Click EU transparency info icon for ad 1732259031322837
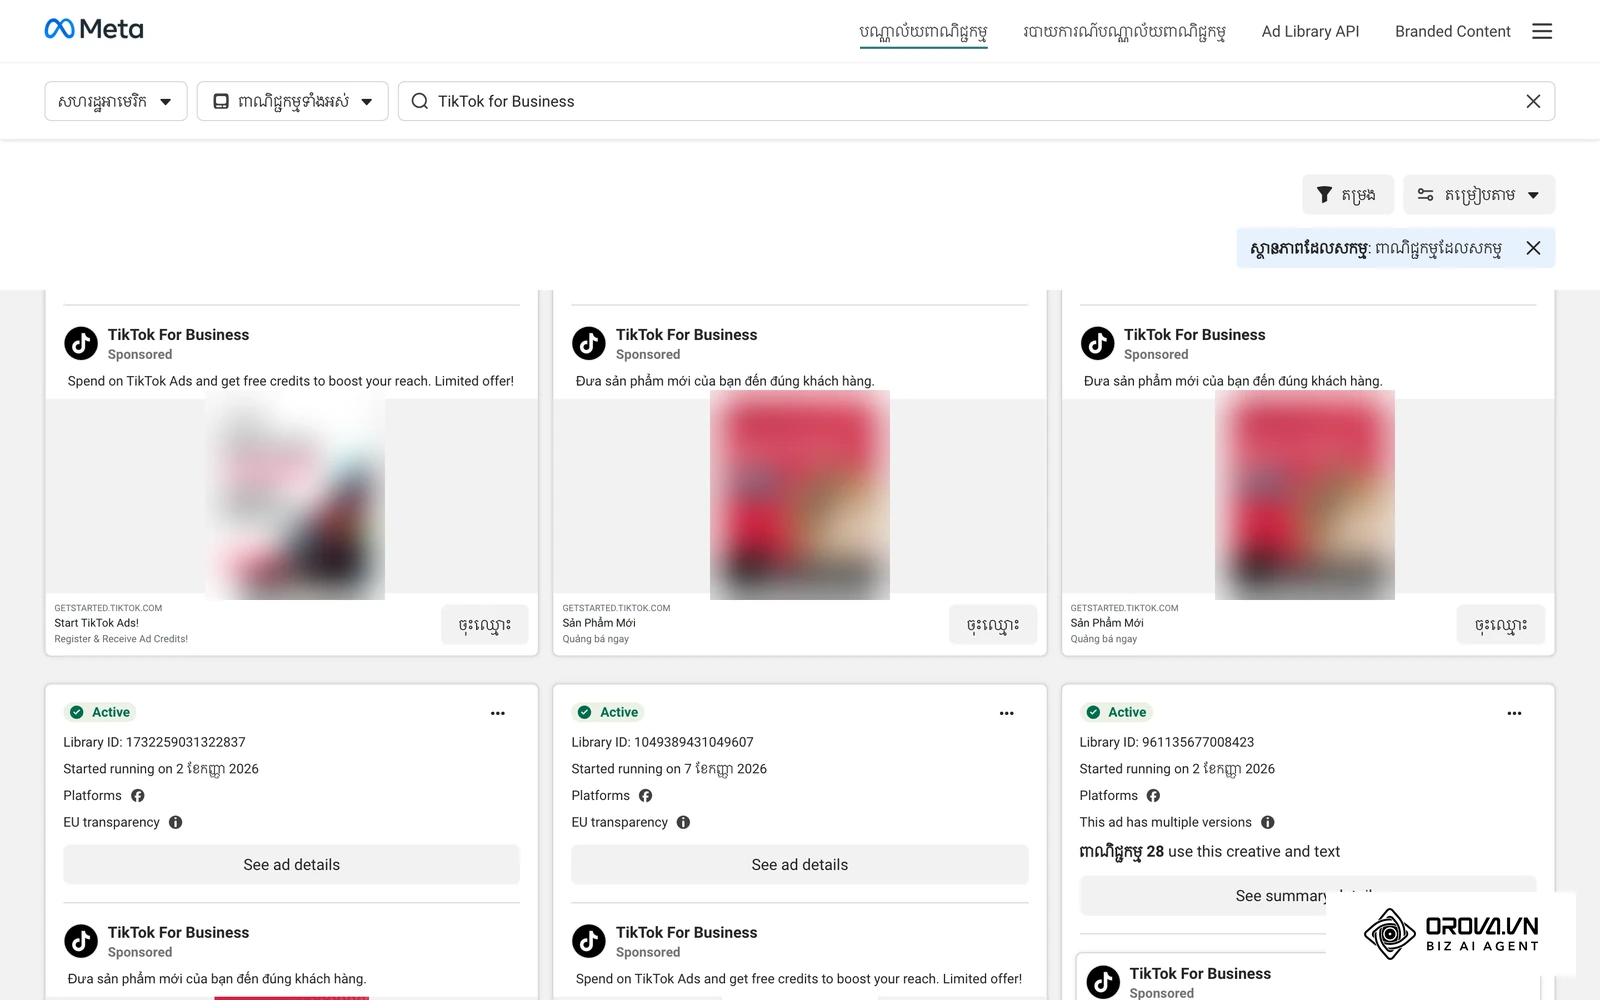This screenshot has height=1000, width=1600. (x=176, y=822)
